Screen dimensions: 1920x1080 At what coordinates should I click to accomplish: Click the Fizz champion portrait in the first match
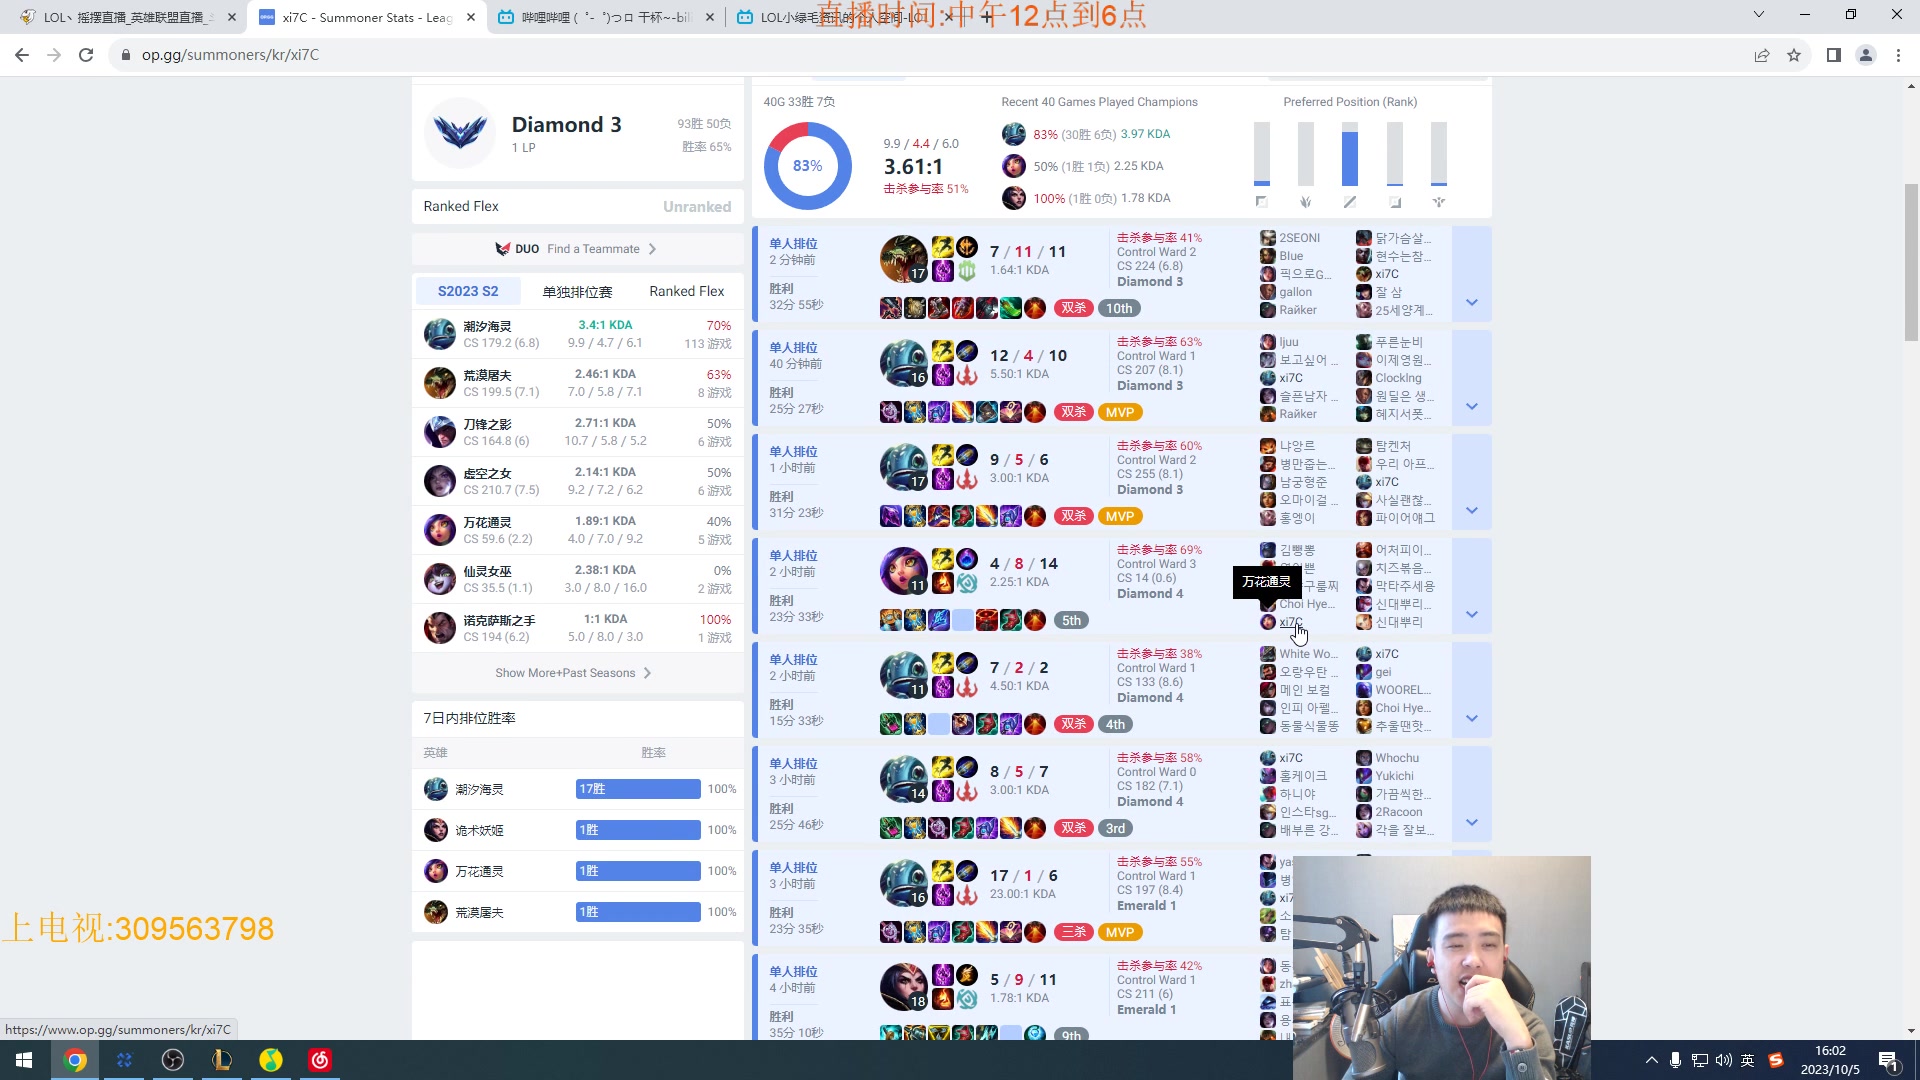pos(903,258)
